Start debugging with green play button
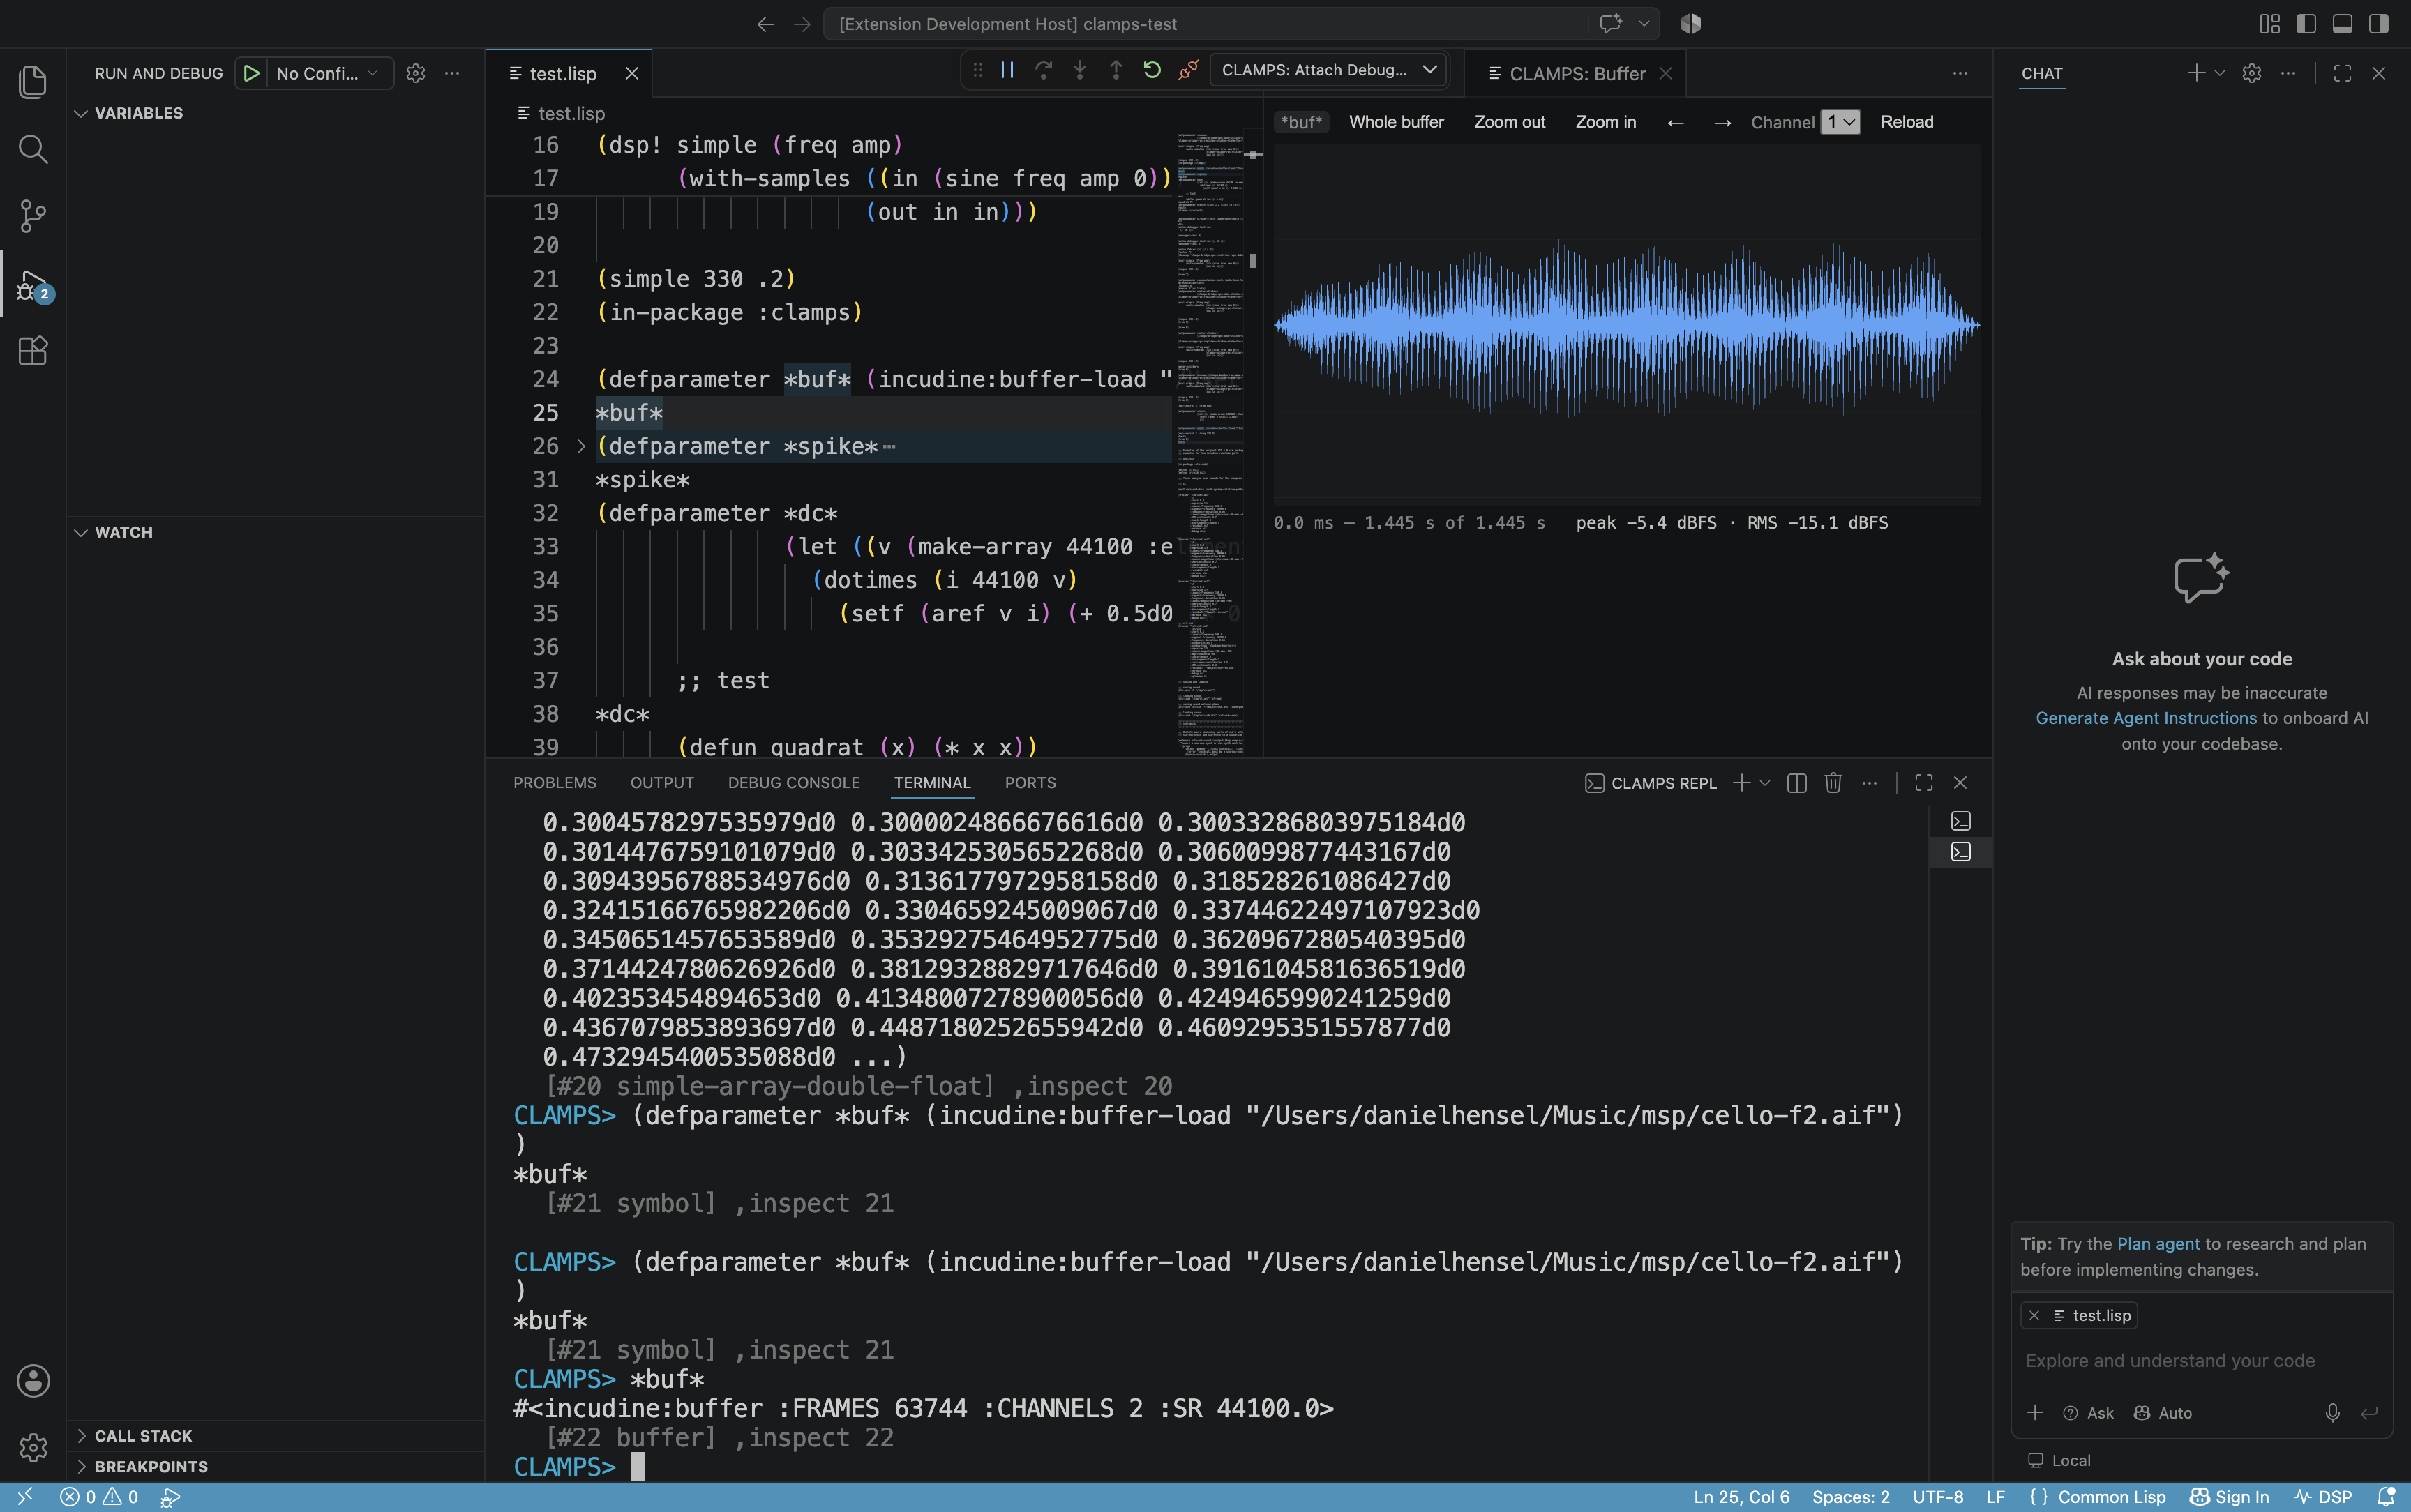Screen dimensions: 2411x1512 point(252,73)
